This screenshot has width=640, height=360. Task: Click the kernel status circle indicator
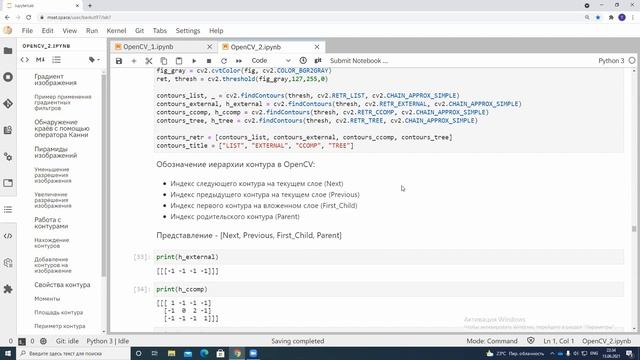coord(632,60)
